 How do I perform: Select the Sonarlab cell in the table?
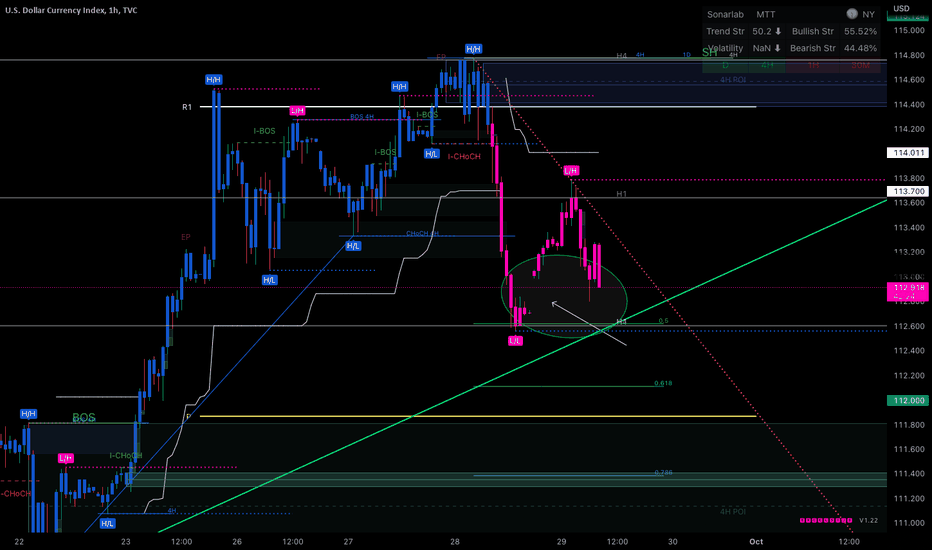(x=725, y=14)
